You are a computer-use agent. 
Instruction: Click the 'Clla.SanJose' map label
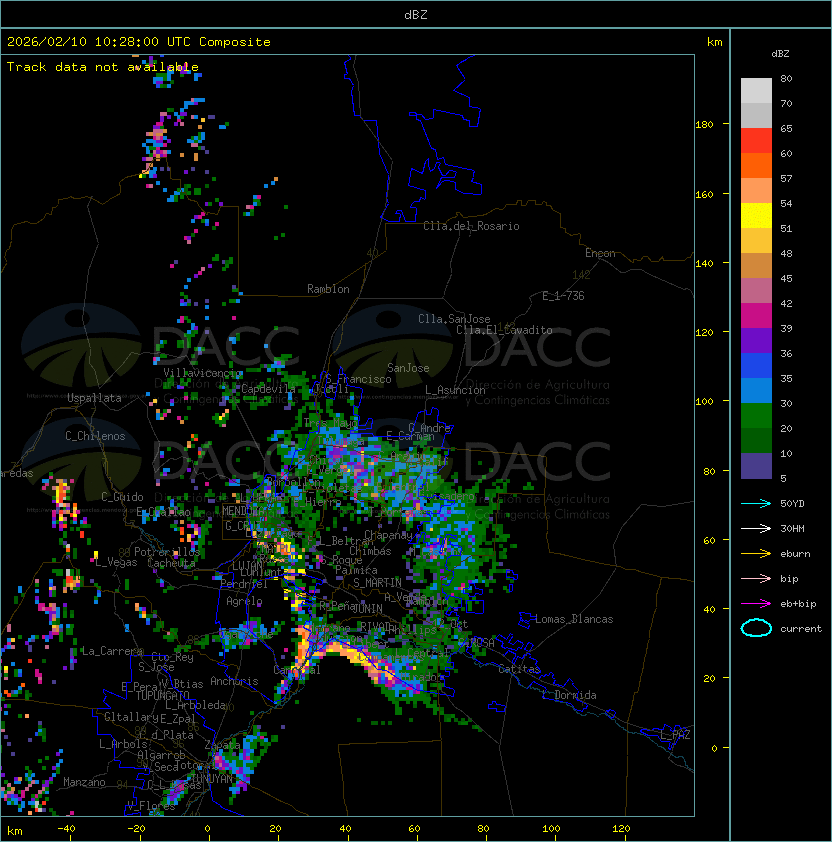coord(454,319)
